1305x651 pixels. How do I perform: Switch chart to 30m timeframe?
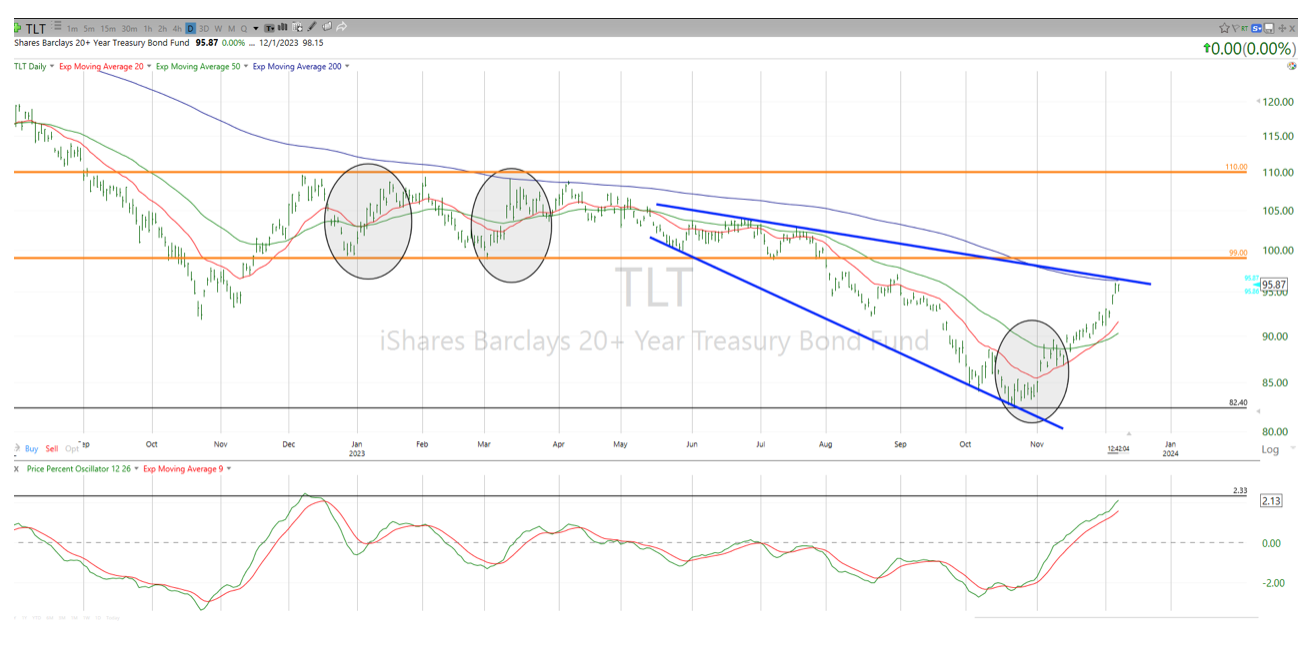click(130, 29)
